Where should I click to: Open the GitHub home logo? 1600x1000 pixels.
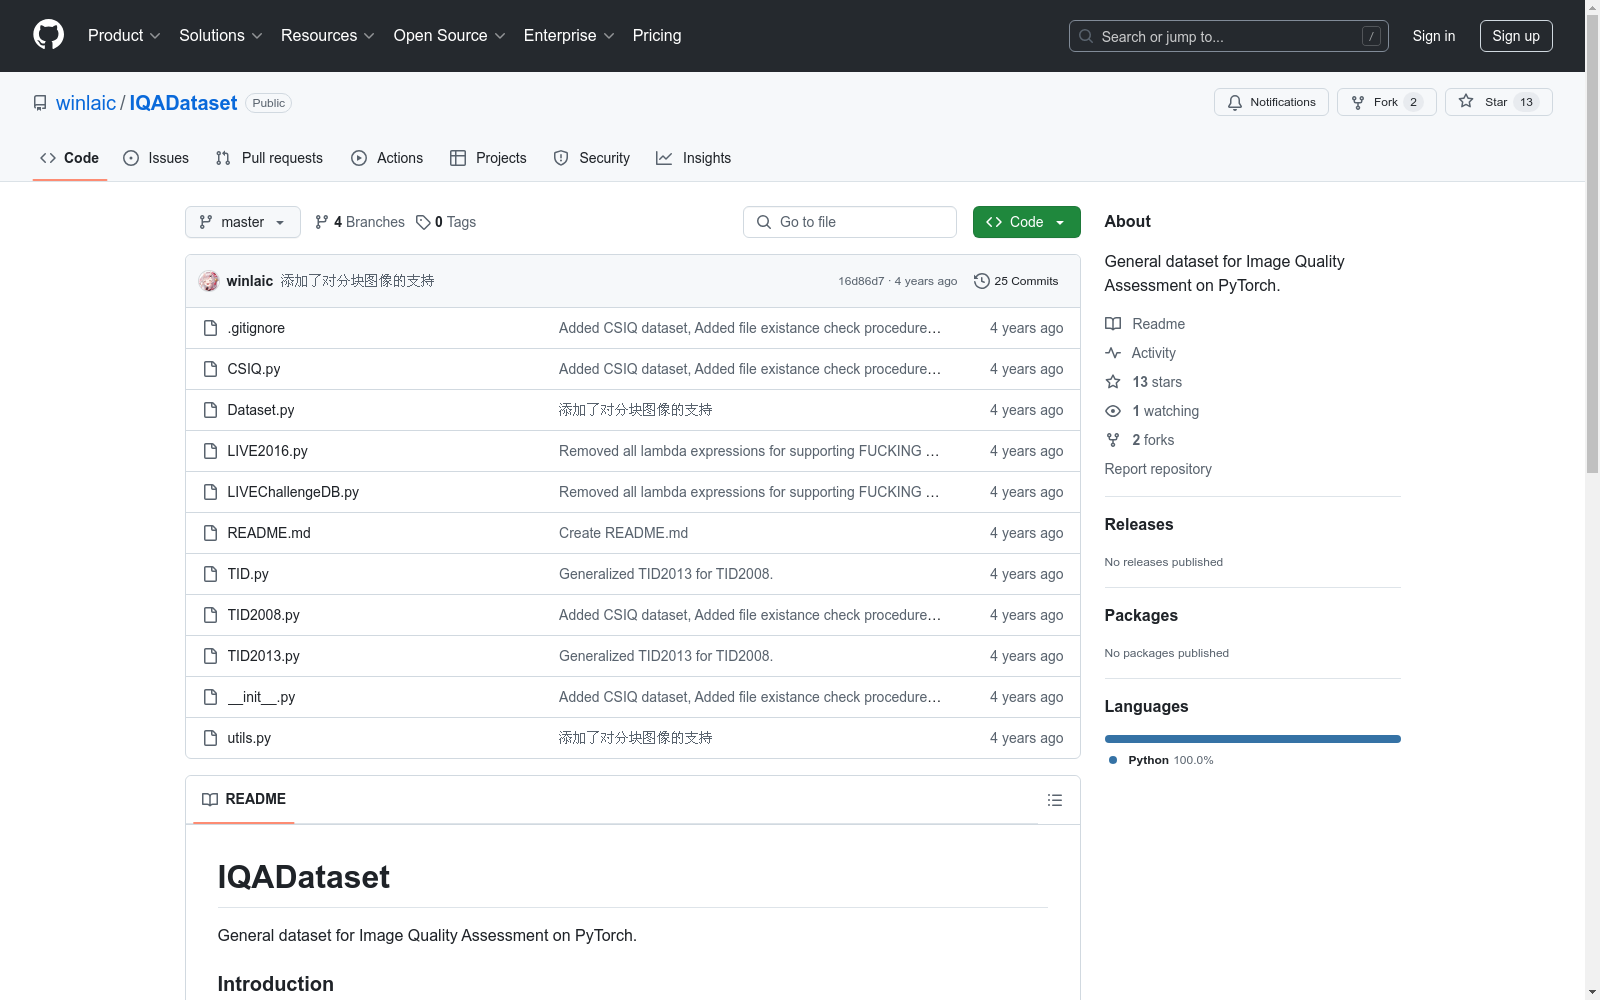pos(48,35)
